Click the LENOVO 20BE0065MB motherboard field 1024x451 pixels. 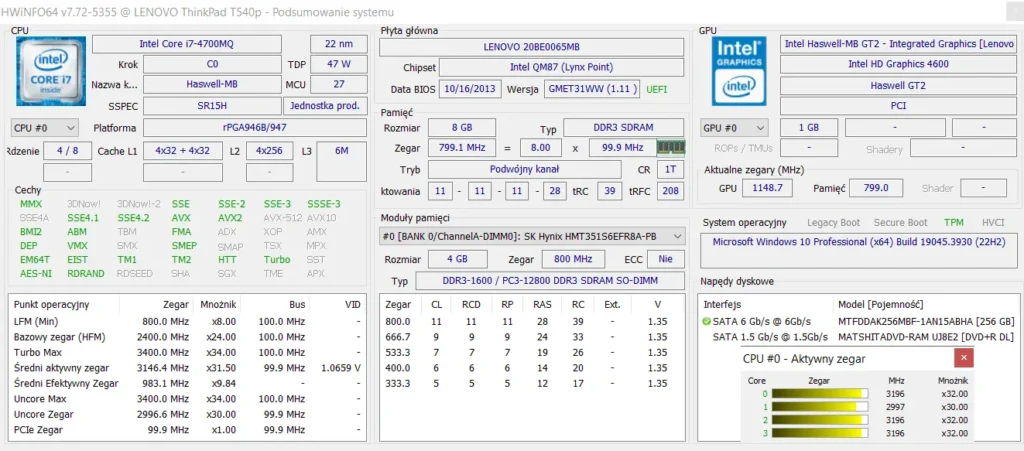click(532, 47)
